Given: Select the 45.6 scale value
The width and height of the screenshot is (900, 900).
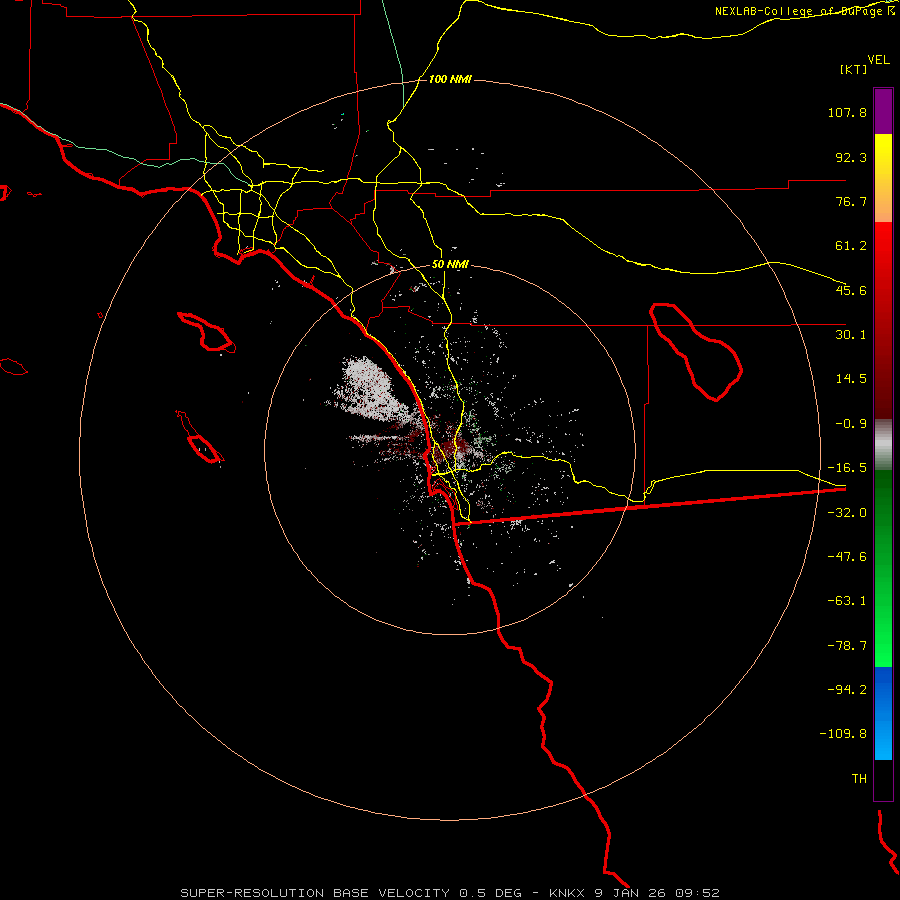Looking at the screenshot, I should pos(851,290).
